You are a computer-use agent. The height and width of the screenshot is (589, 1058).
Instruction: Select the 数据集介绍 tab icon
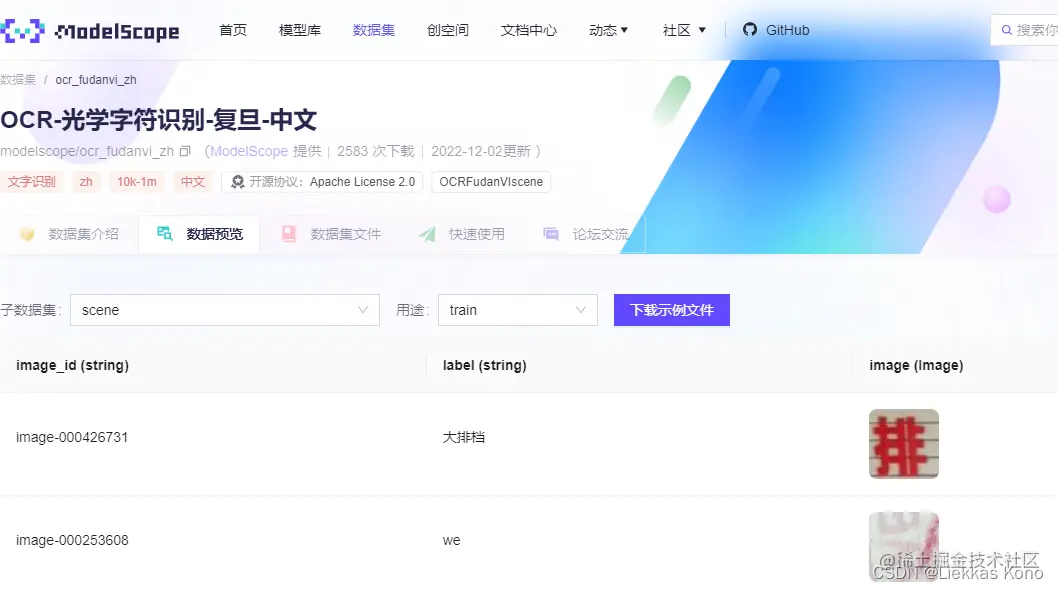(x=27, y=234)
